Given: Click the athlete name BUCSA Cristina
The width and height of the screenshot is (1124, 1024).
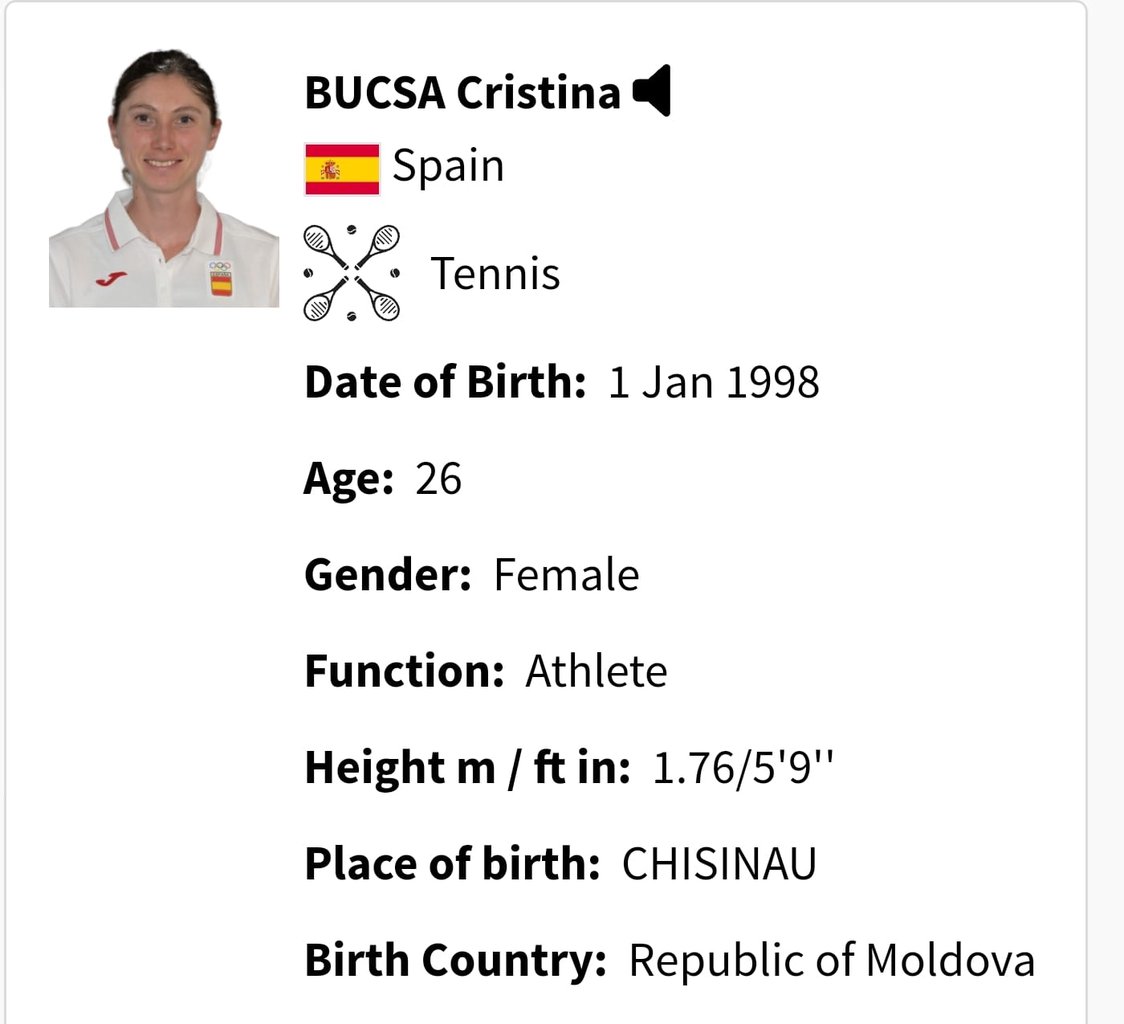Looking at the screenshot, I should point(462,93).
